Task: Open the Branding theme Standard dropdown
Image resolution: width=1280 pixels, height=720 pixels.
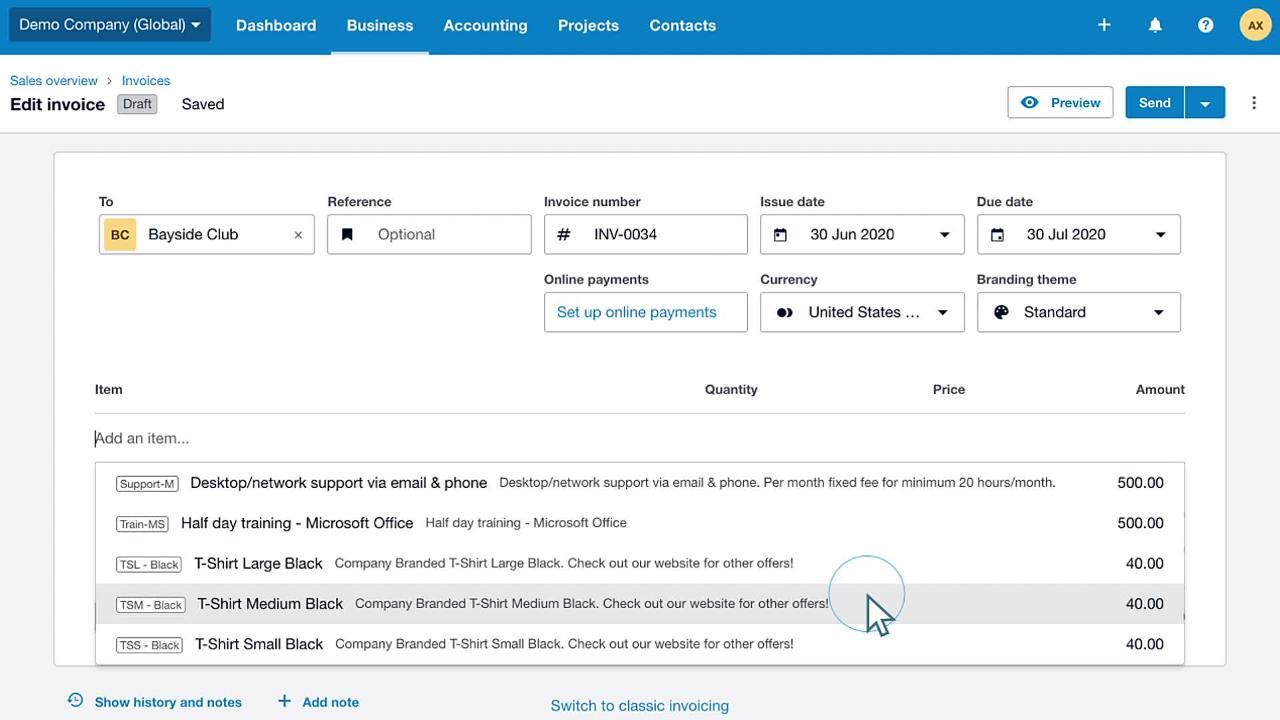Action: pyautogui.click(x=1158, y=313)
